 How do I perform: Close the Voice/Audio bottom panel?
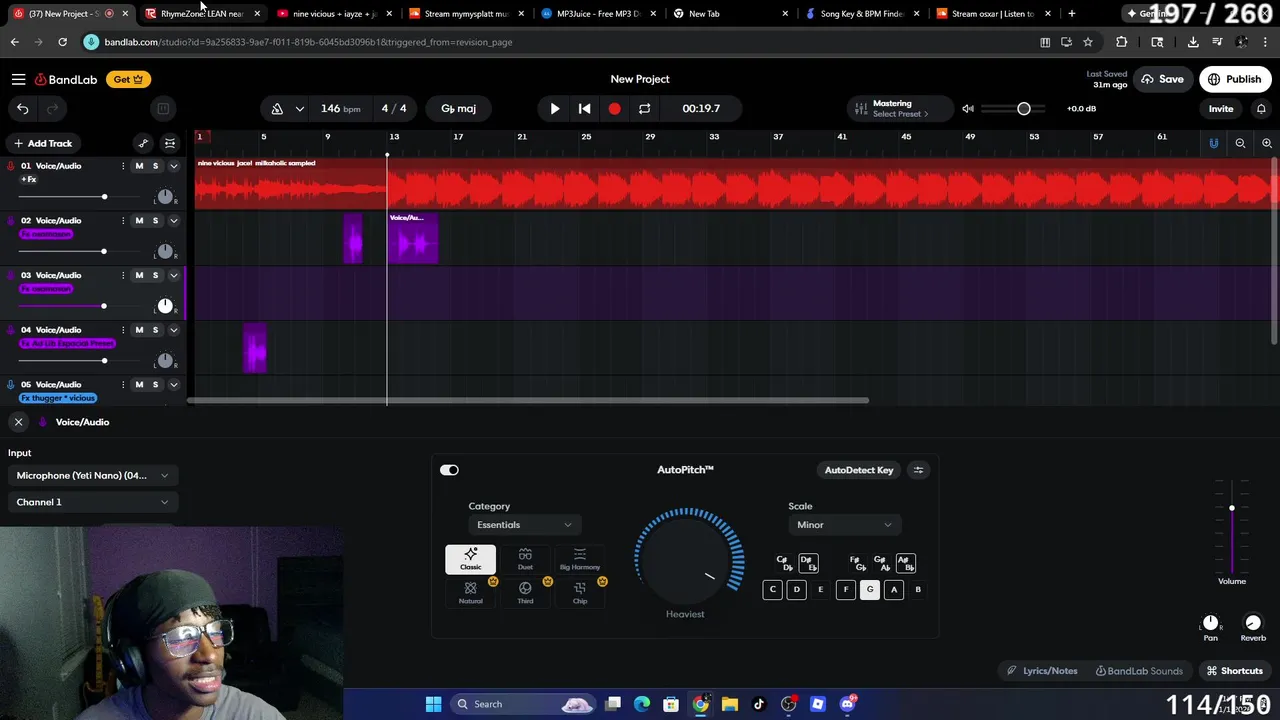(18, 422)
